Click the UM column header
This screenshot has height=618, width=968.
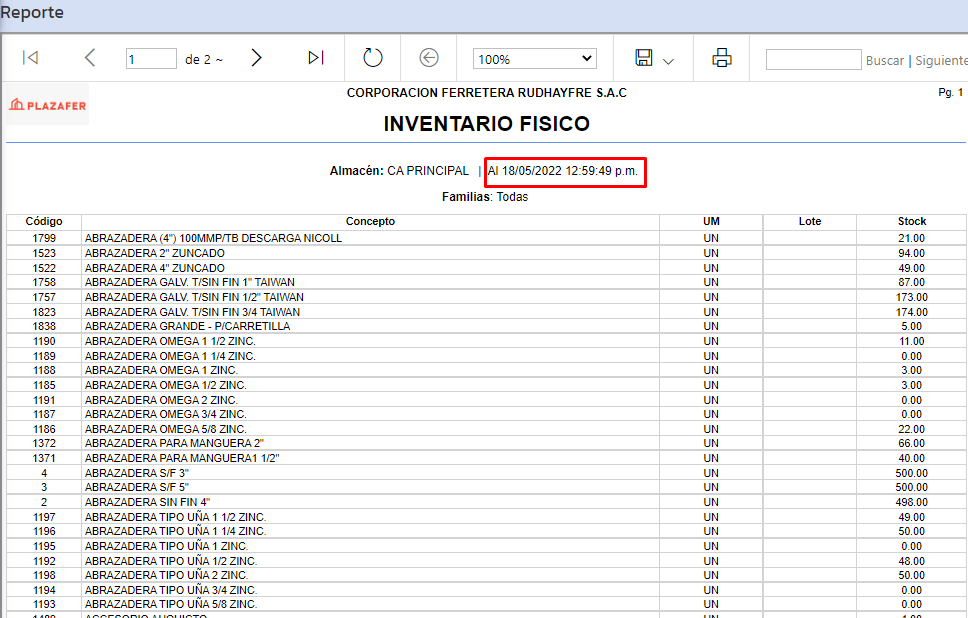(711, 221)
